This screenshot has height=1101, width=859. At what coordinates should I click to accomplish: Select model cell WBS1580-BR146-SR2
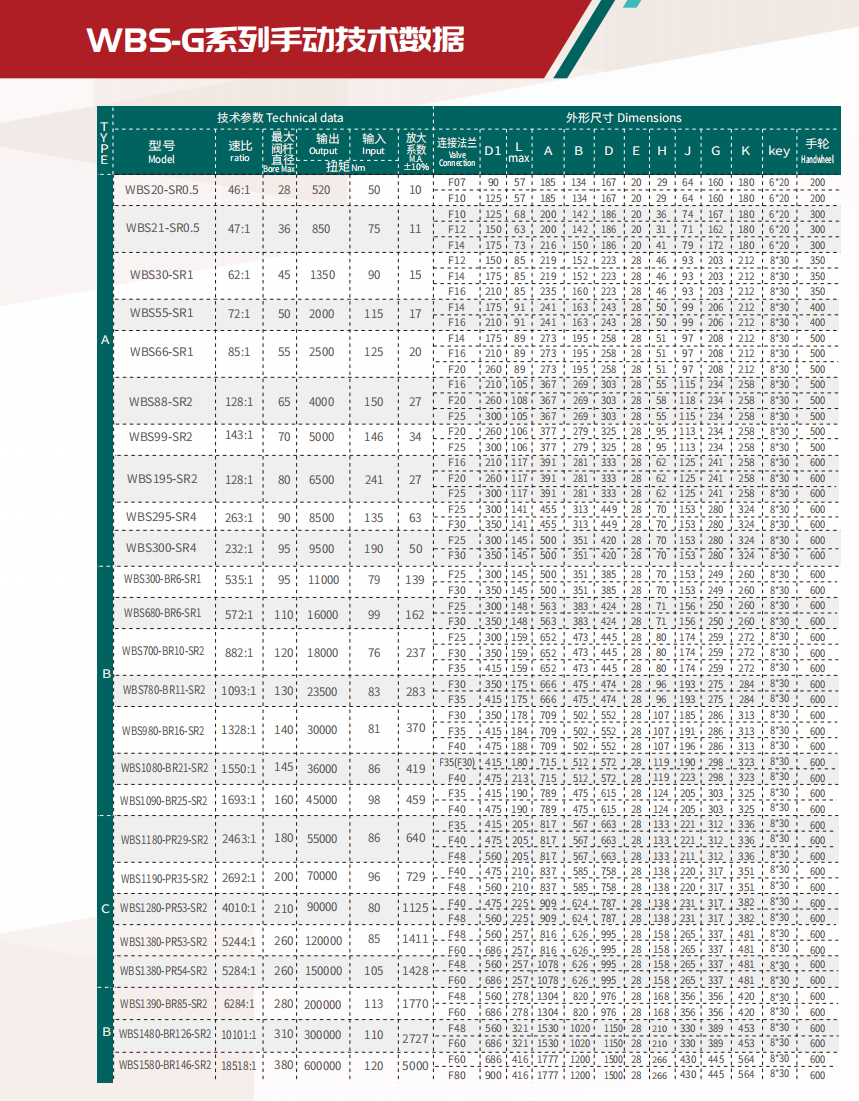[x=164, y=1065]
